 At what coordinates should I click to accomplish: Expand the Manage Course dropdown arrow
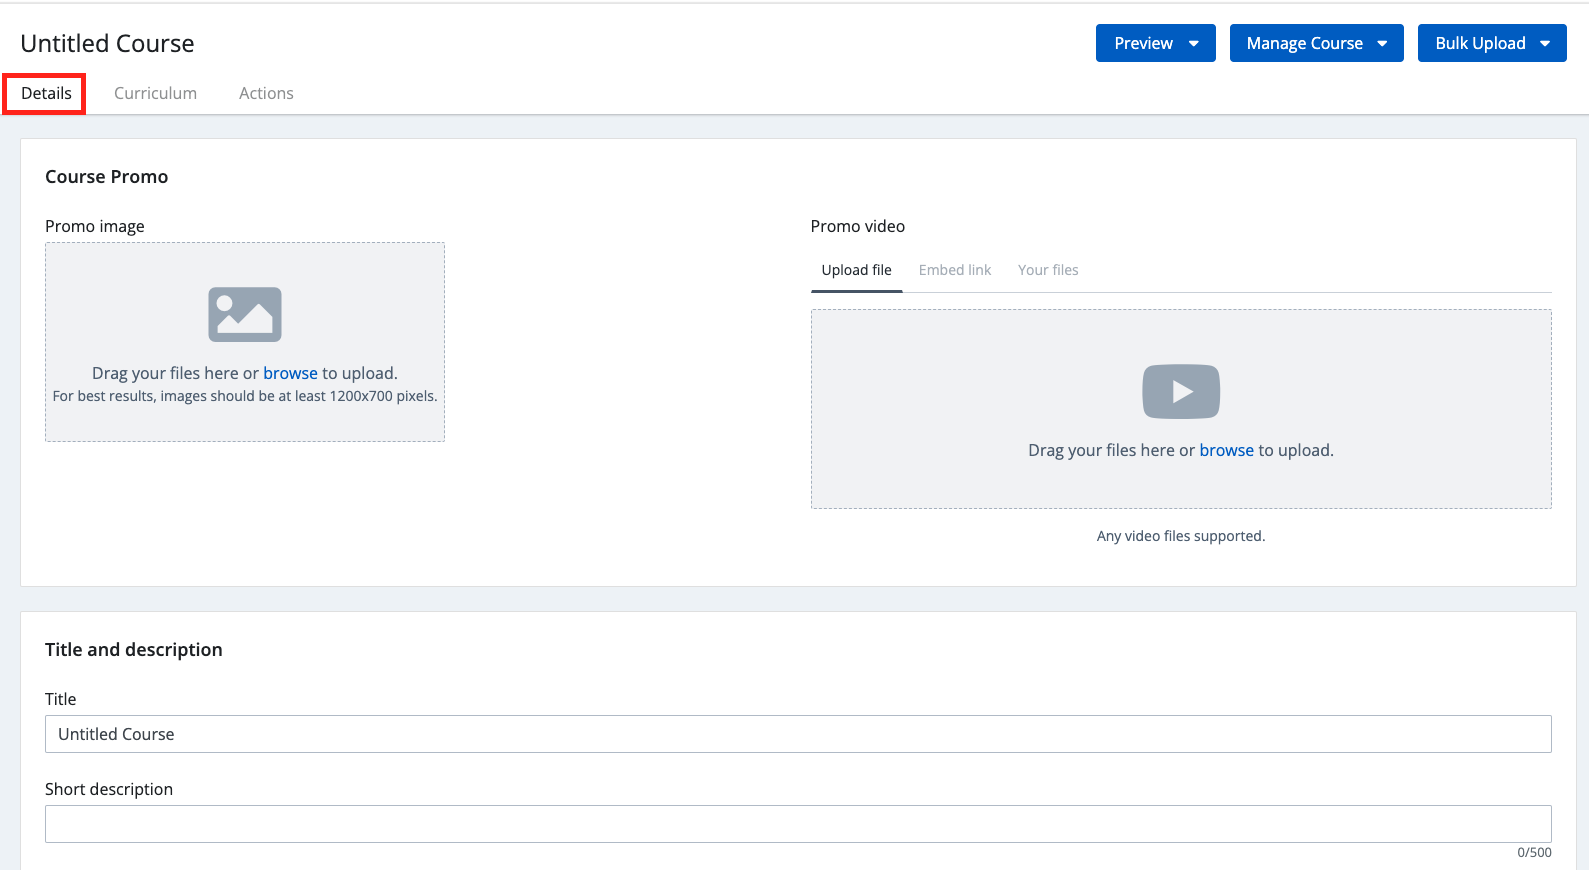(1382, 44)
